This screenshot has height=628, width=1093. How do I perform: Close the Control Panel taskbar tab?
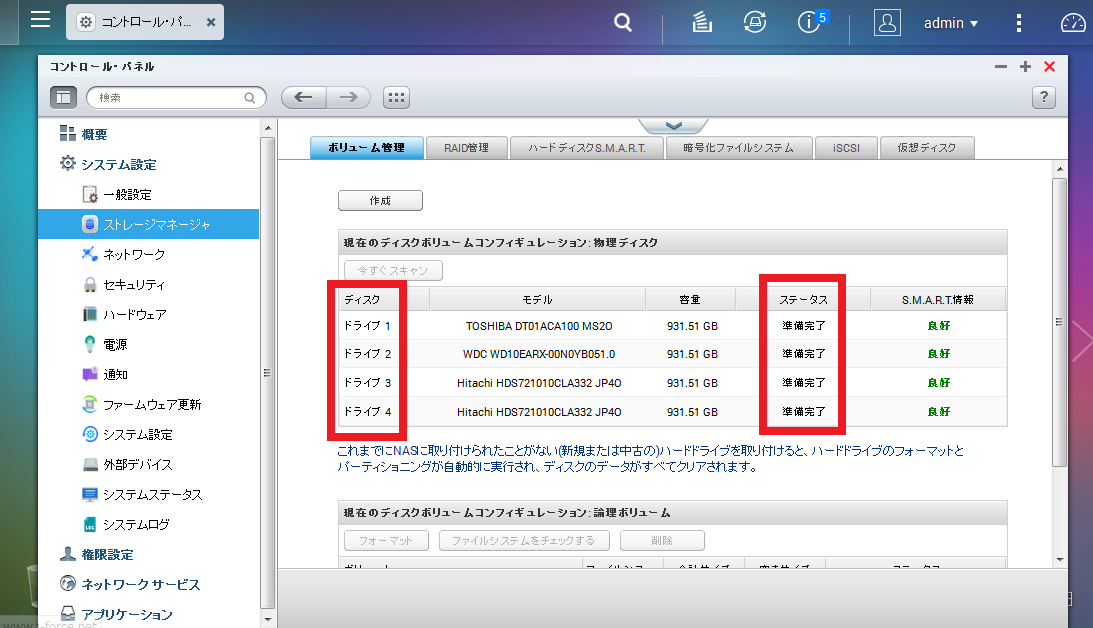point(211,22)
